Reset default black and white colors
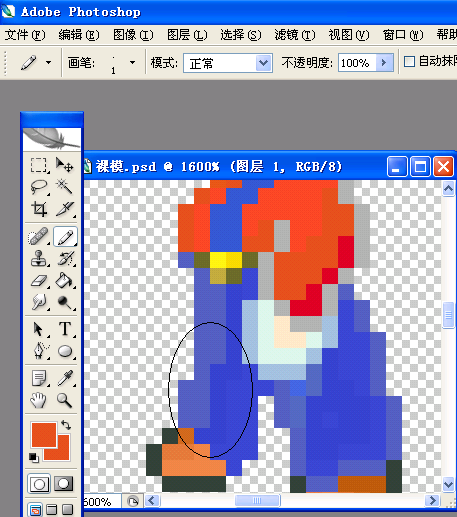Screen dimensions: 457x517 34,458
